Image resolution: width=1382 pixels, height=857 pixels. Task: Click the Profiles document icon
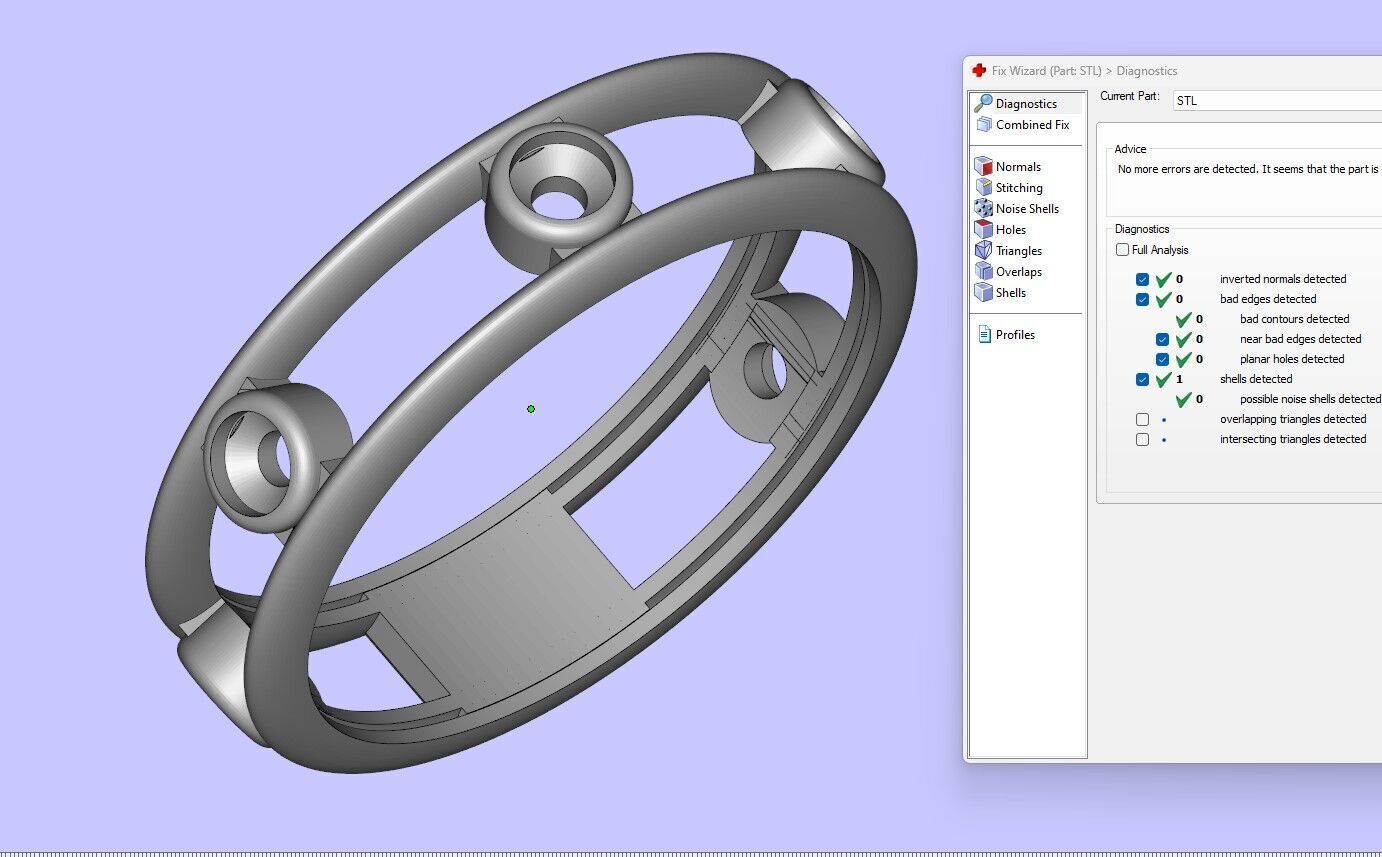point(984,335)
